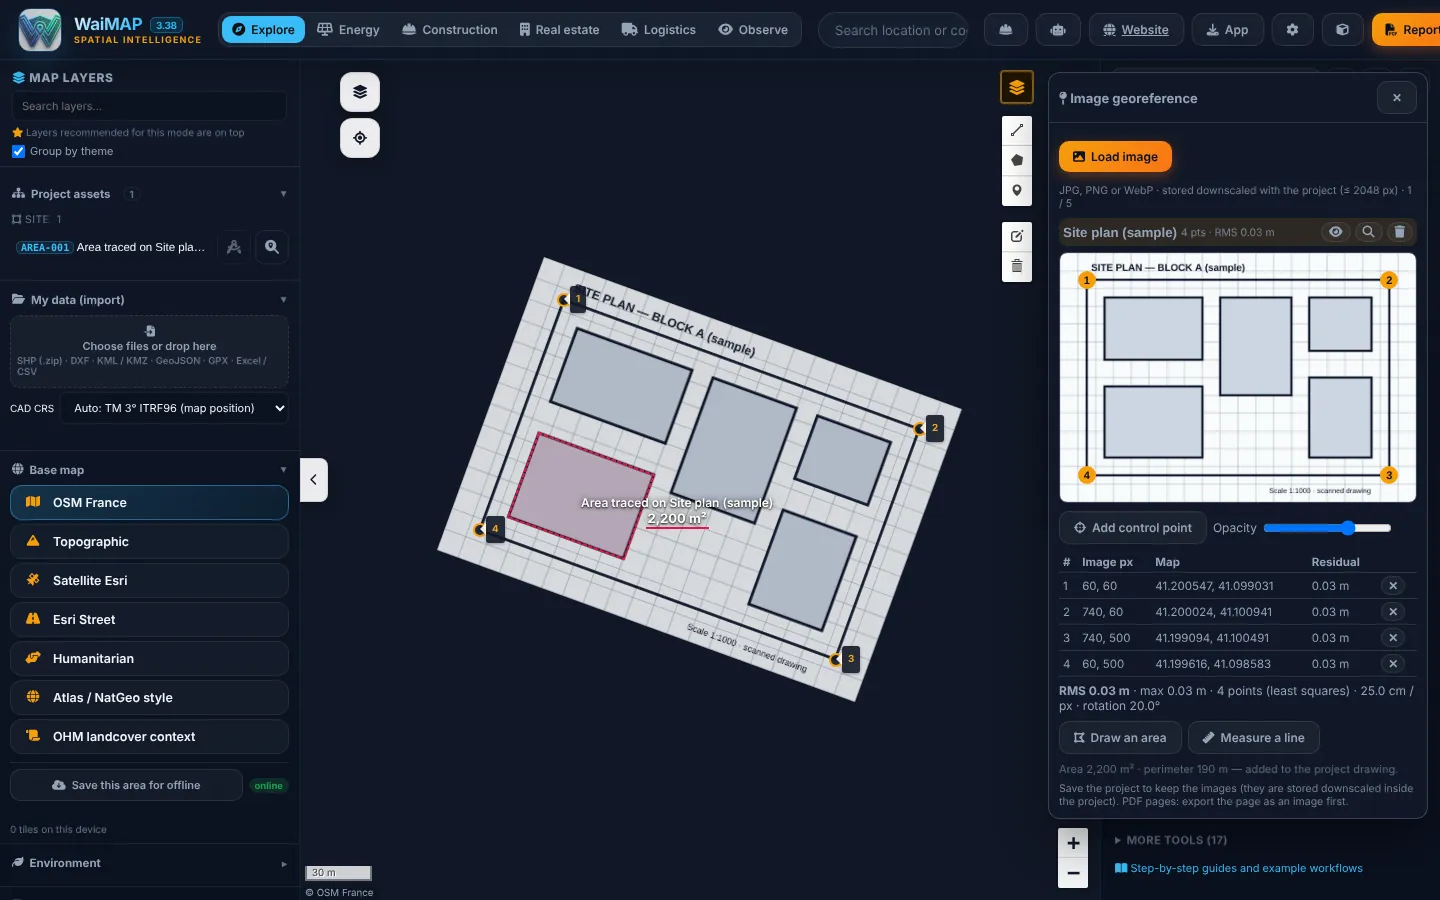Open the CAD CRS dropdown
The image size is (1440, 900).
click(x=175, y=408)
